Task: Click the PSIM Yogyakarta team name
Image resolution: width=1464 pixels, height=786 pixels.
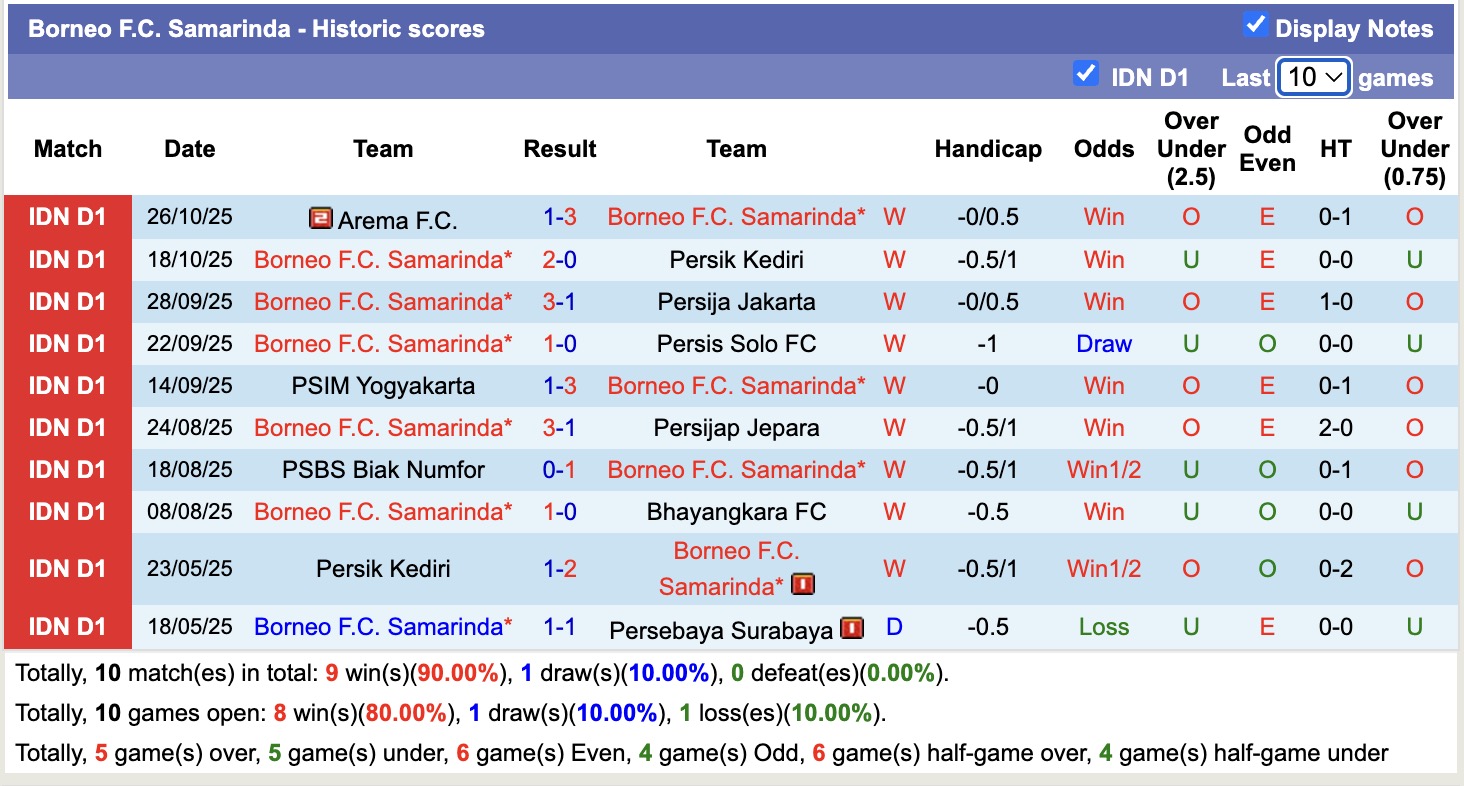Action: [383, 385]
